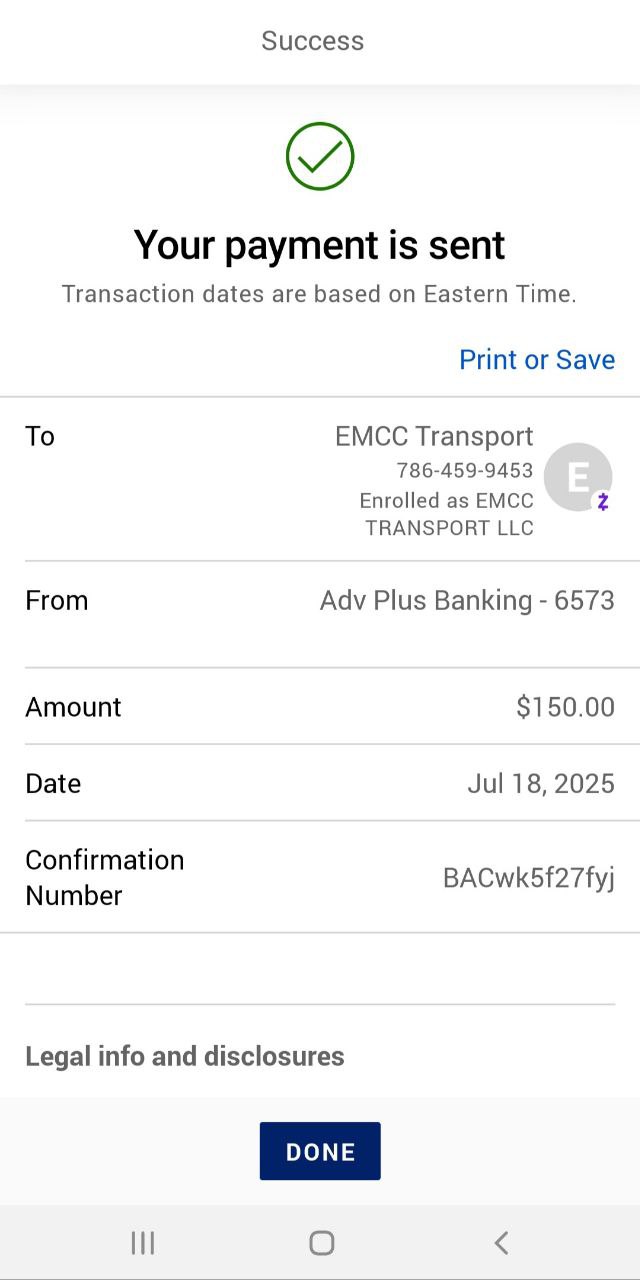640x1280 pixels.
Task: Select confirmation number BACwk5f27fyj
Action: [x=528, y=878]
